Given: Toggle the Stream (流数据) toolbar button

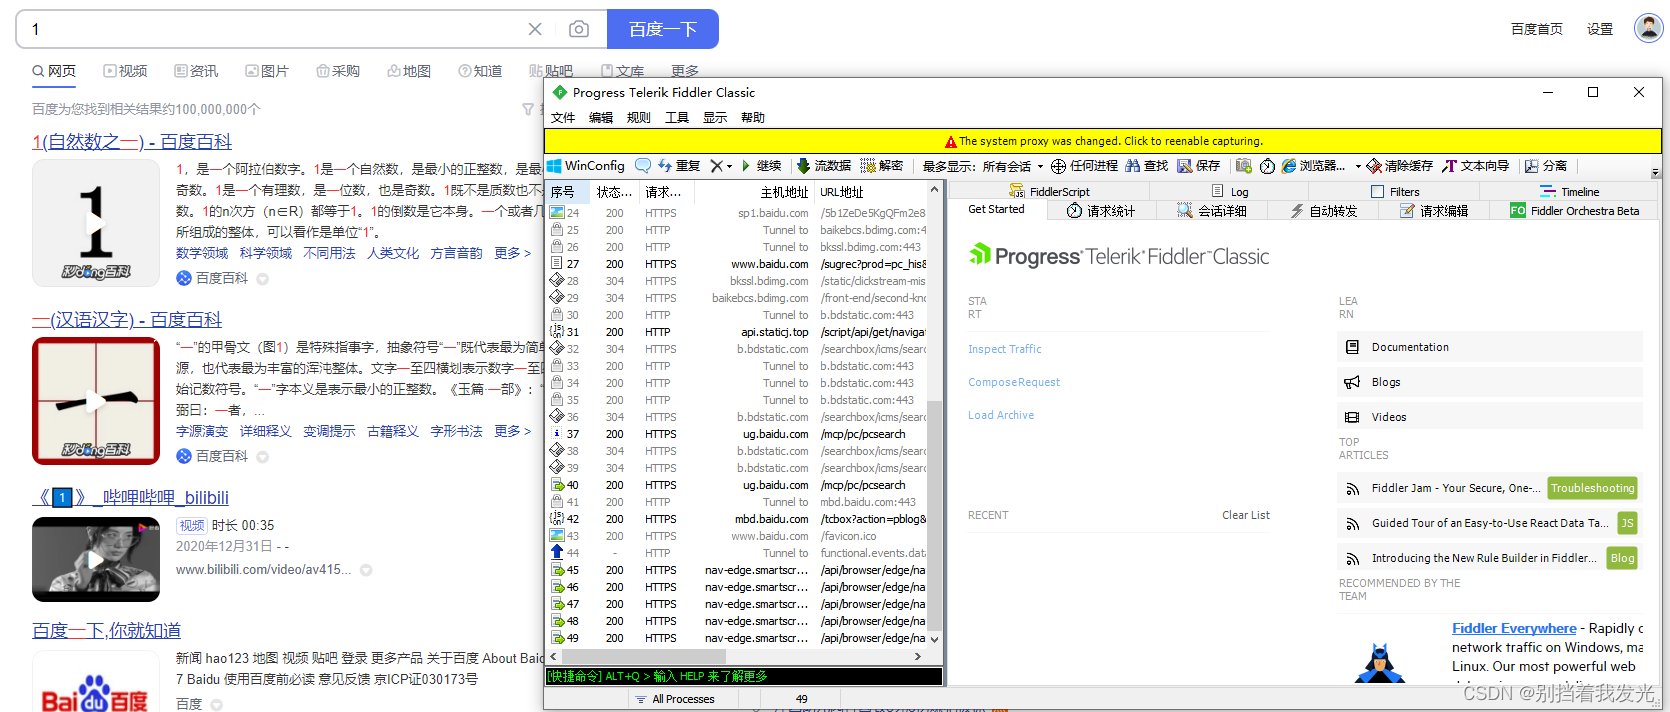Looking at the screenshot, I should pos(824,166).
